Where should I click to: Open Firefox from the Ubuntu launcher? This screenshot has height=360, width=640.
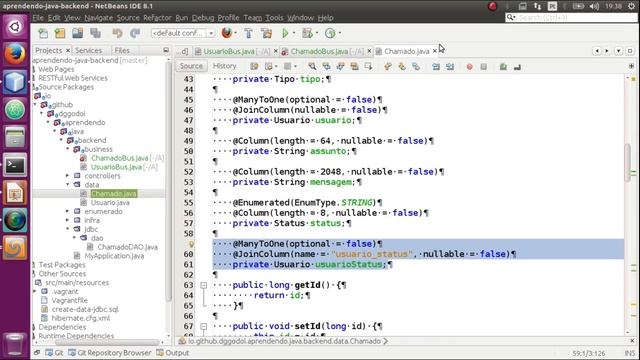pos(15,54)
